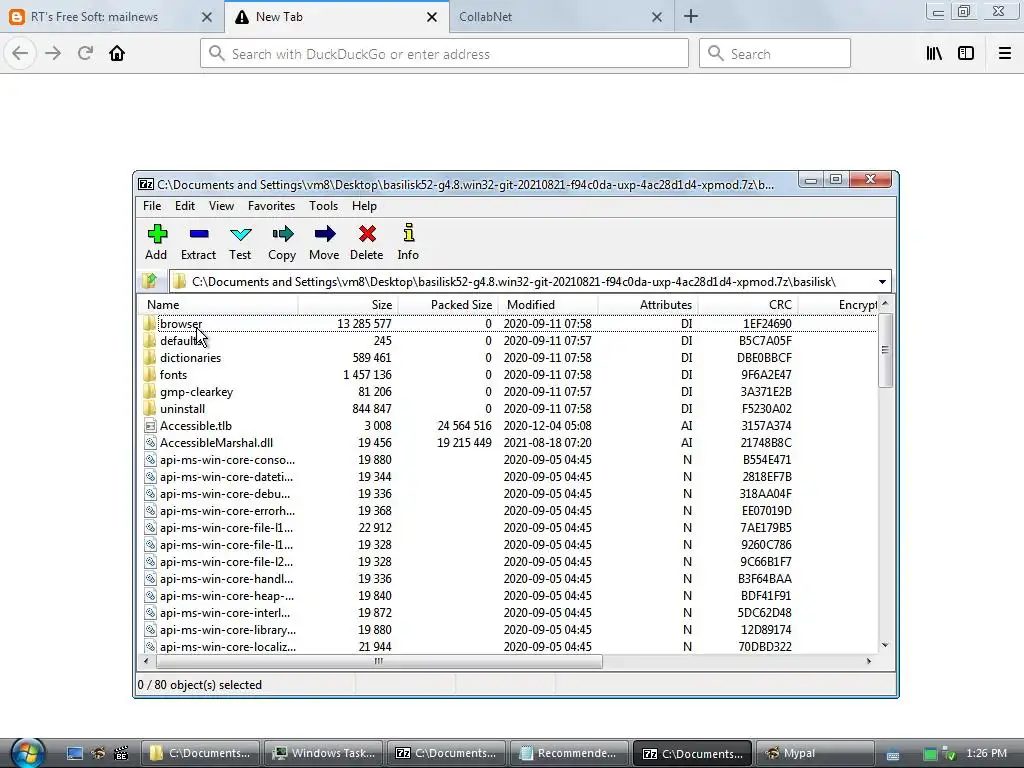Open the browser hamburger menu
This screenshot has height=768, width=1024.
[1004, 53]
